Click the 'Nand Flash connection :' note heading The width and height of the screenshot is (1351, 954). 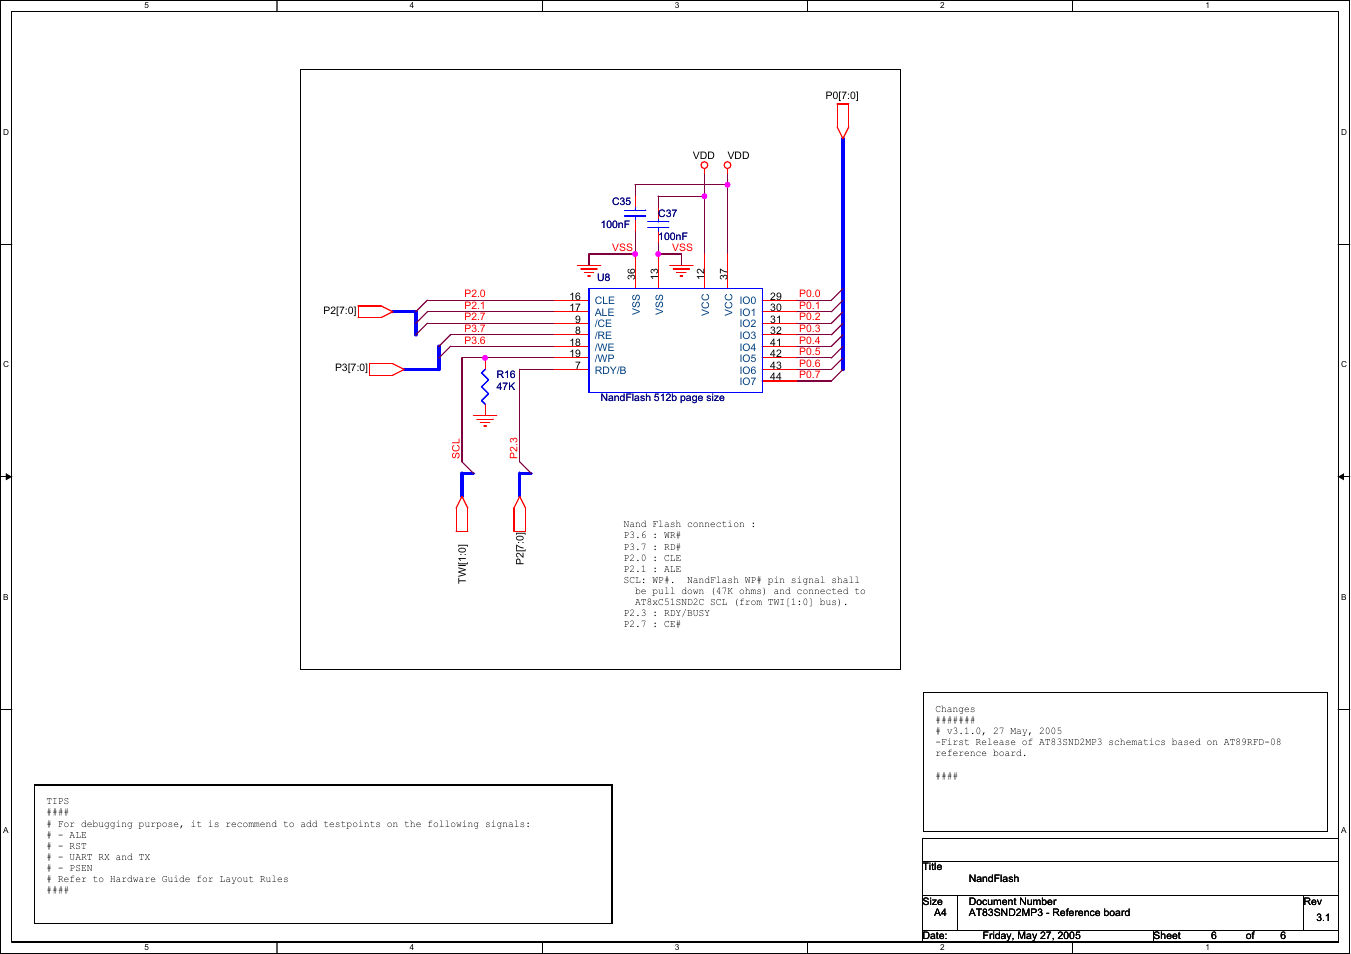tap(690, 524)
